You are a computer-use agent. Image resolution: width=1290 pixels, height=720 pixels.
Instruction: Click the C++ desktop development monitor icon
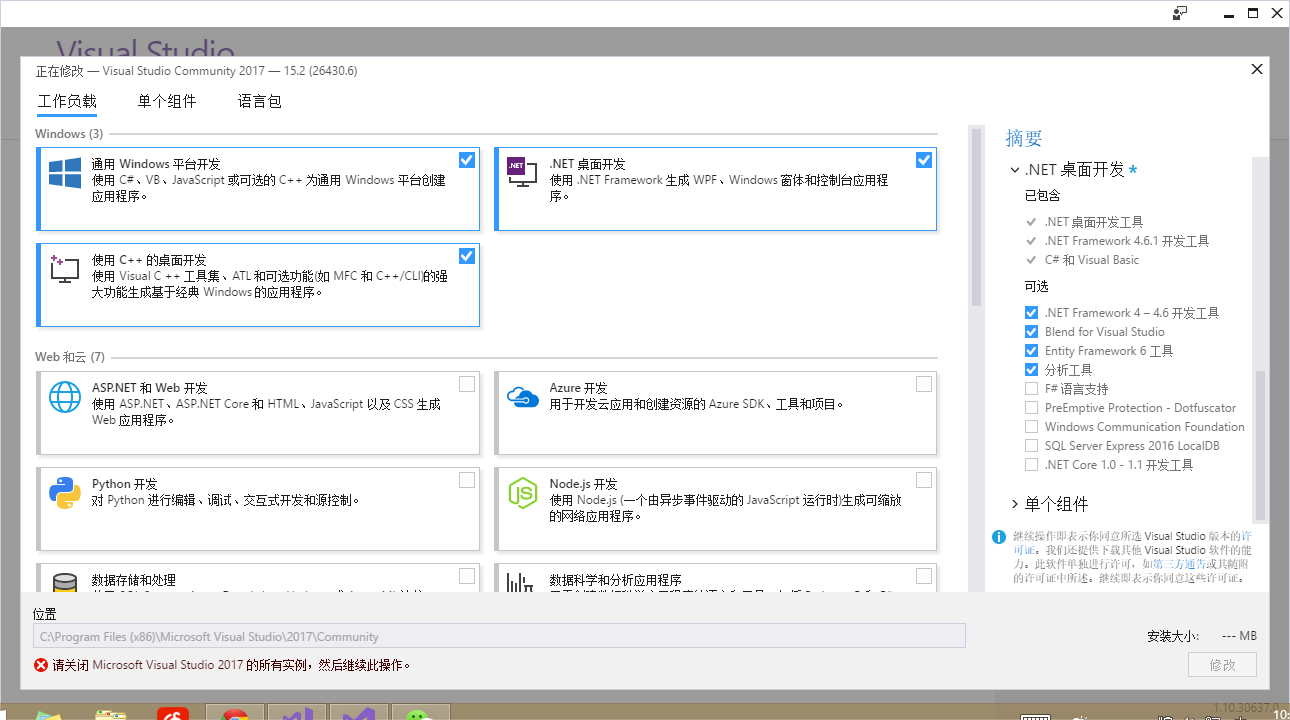pyautogui.click(x=64, y=268)
